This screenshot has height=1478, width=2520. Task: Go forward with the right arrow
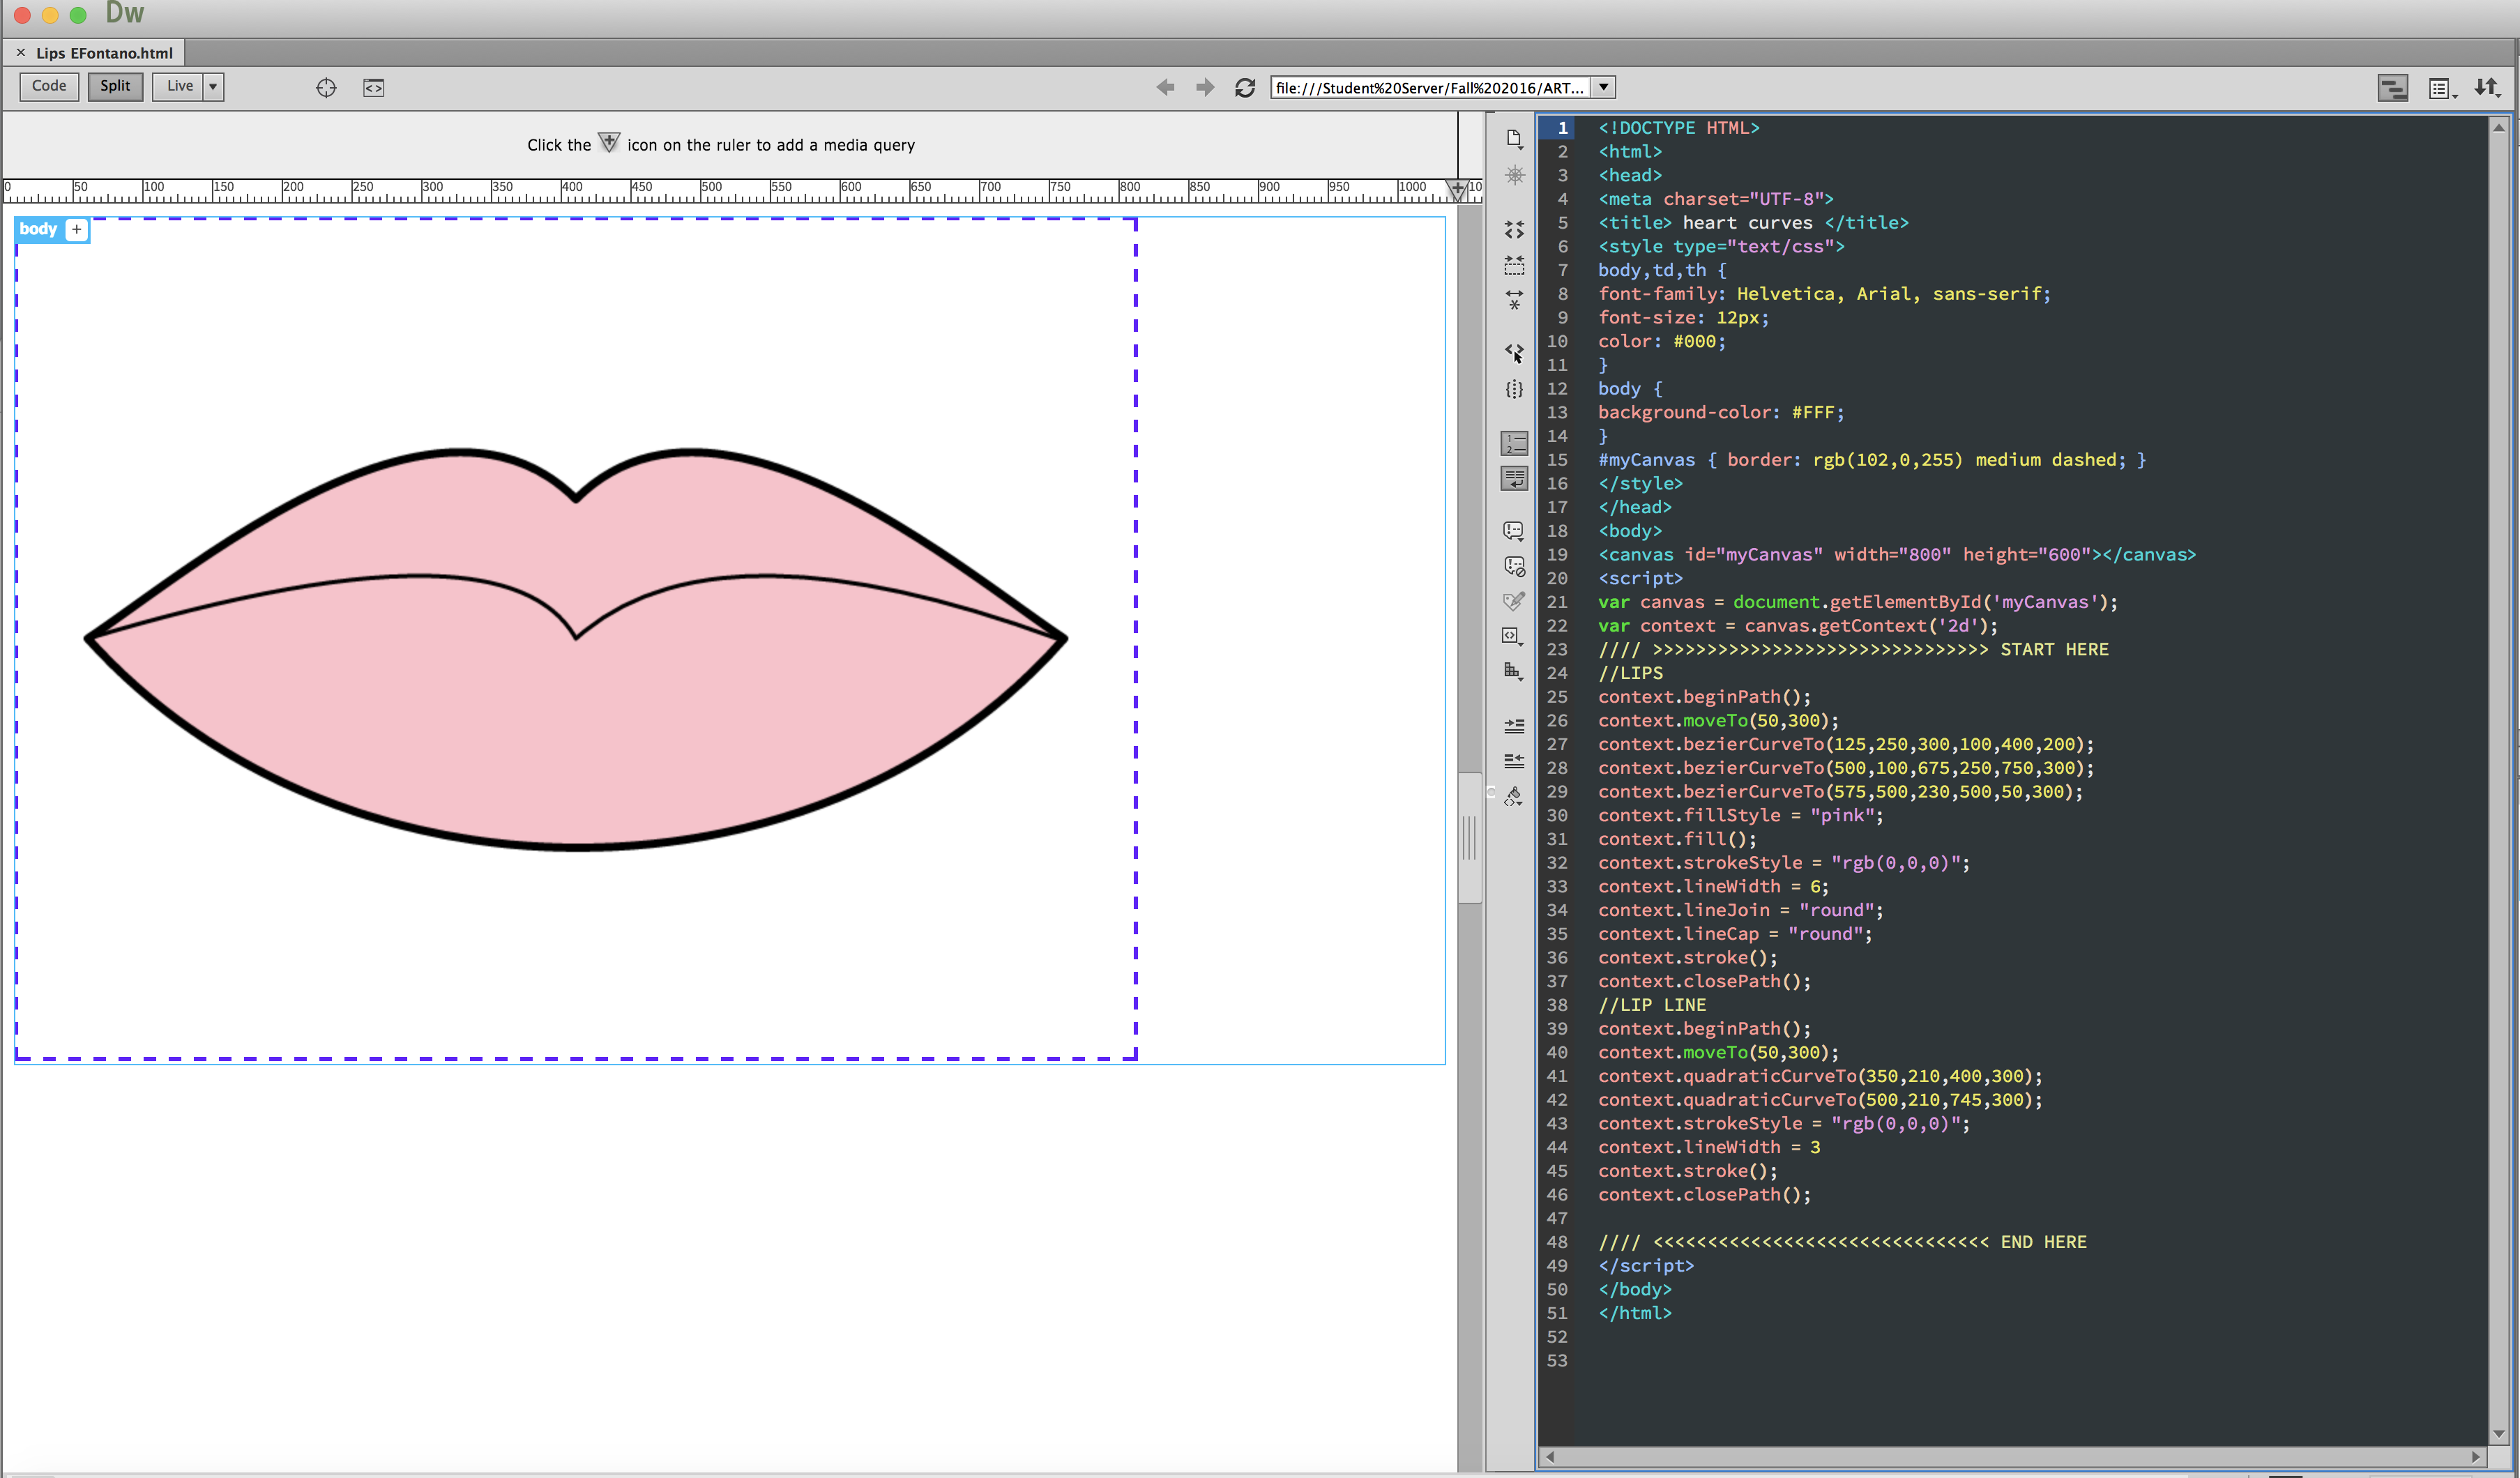1205,88
